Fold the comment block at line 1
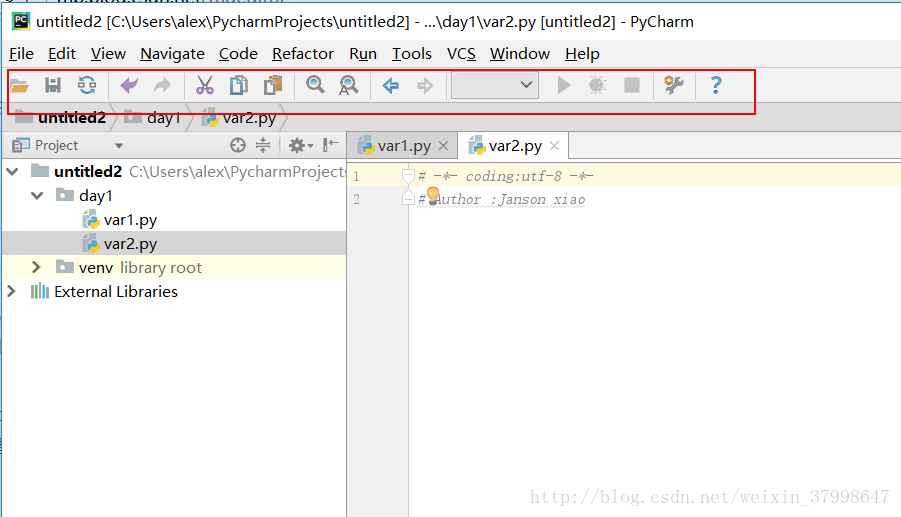Viewport: 901px width, 517px height. click(408, 175)
